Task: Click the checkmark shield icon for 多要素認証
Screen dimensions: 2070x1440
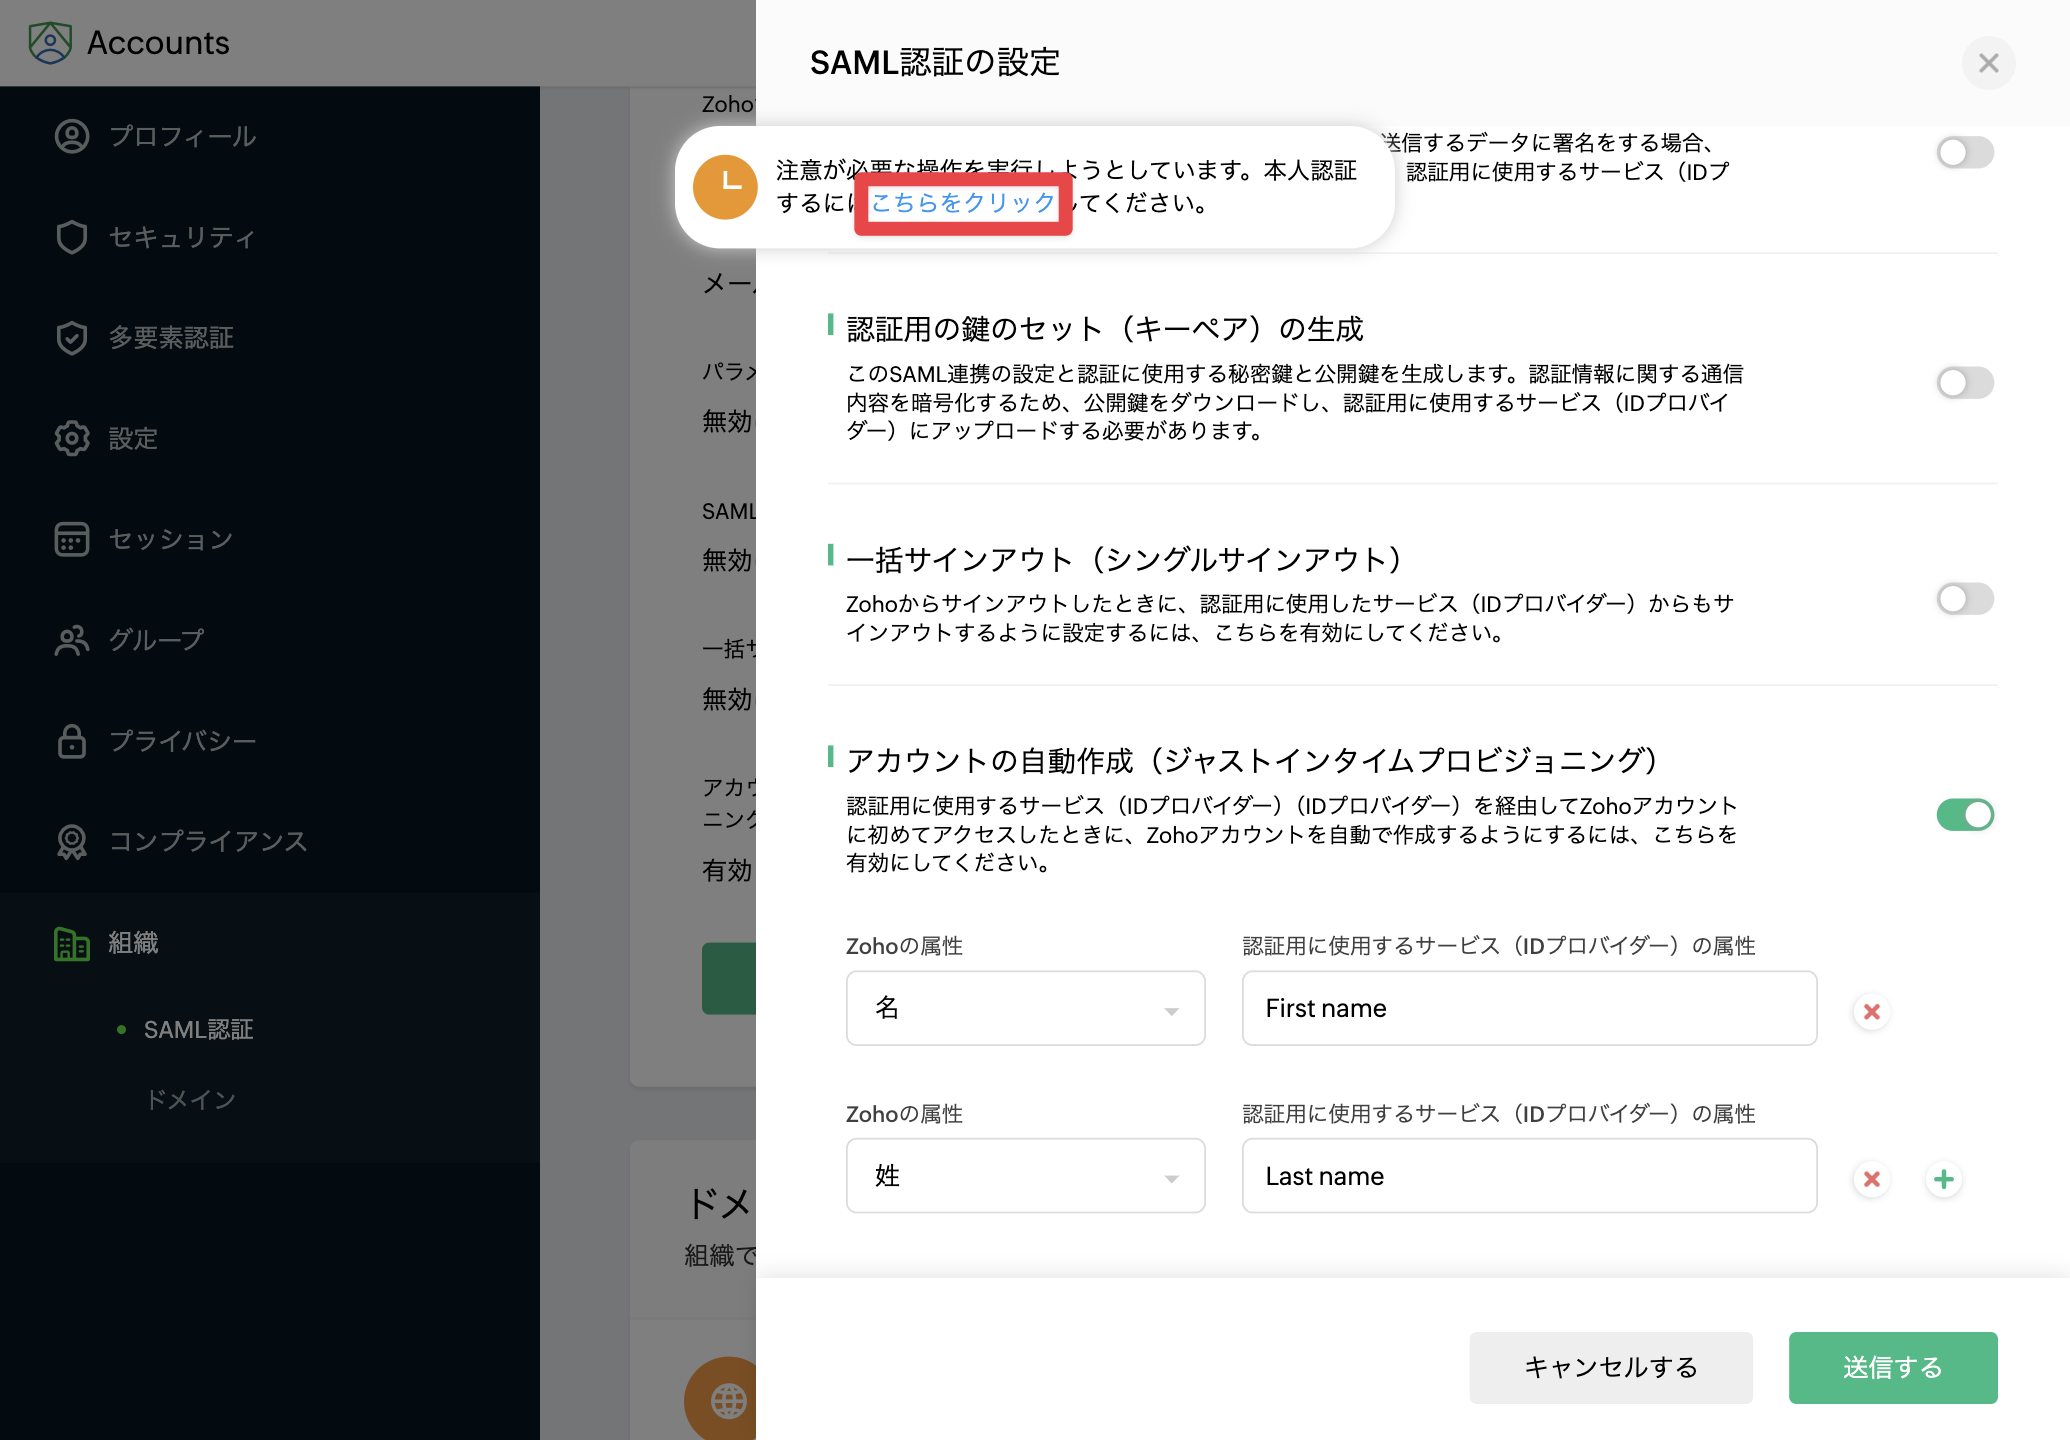Action: tap(72, 338)
